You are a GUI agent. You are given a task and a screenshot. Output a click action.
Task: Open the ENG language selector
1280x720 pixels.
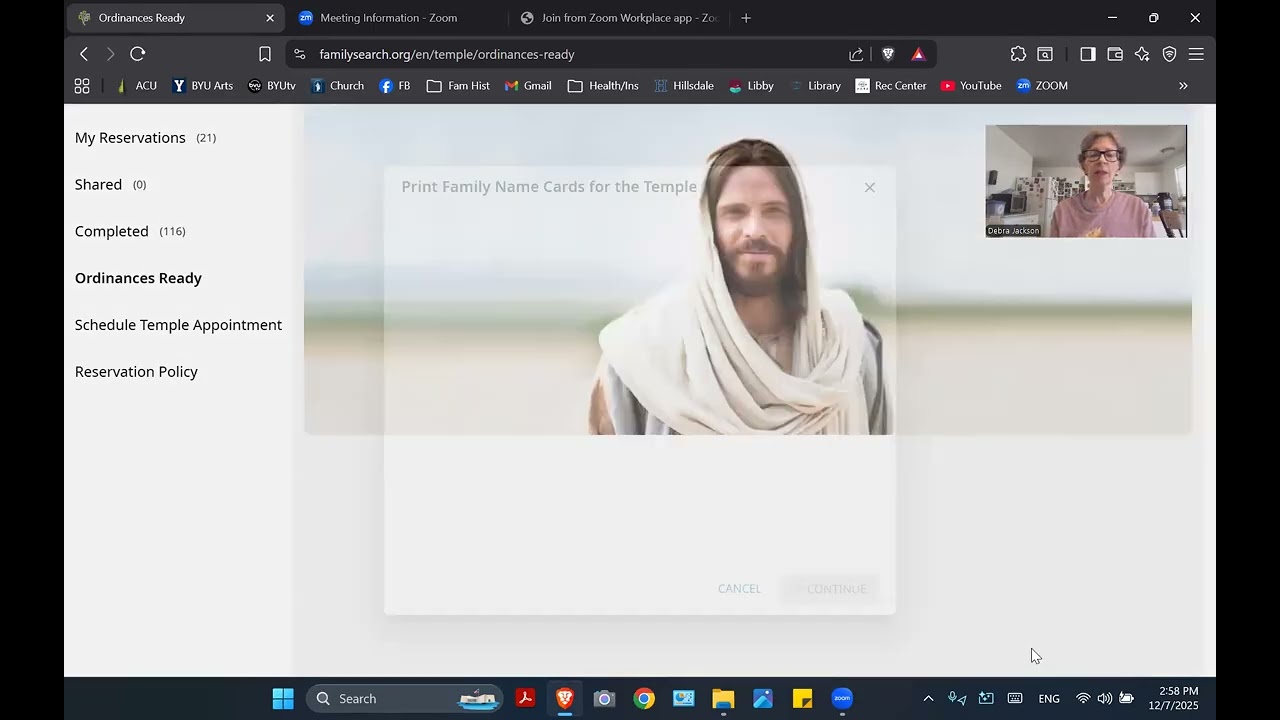click(1049, 699)
